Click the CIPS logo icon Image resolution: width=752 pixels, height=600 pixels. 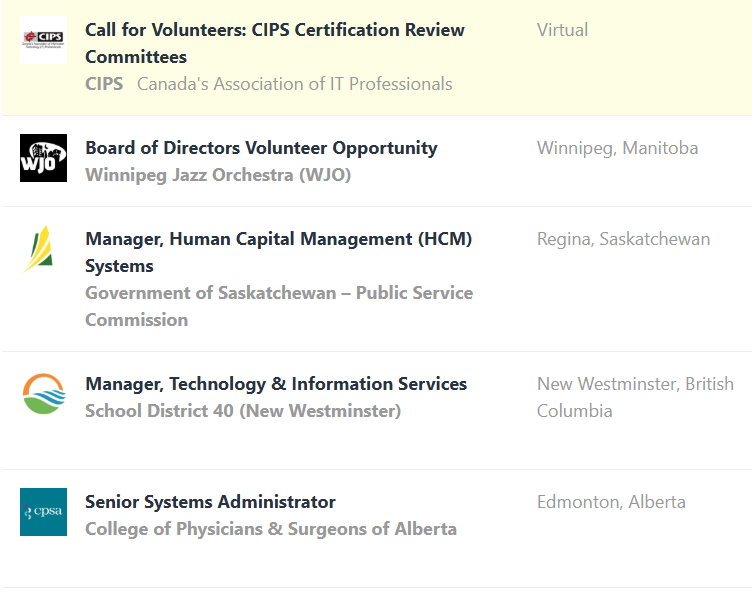pos(43,40)
